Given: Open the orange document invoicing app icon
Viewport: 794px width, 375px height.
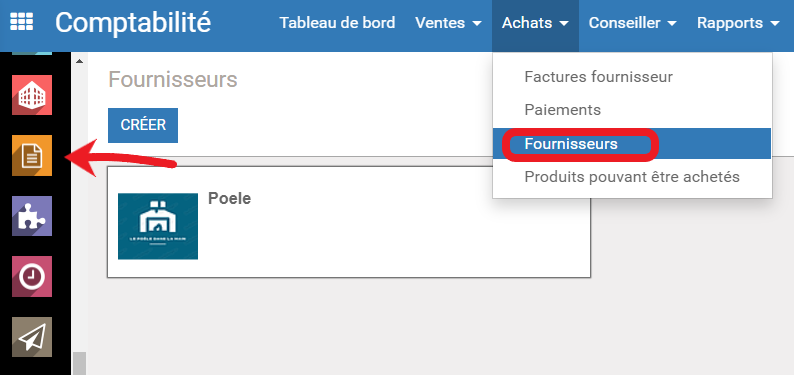Looking at the screenshot, I should tap(32, 155).
